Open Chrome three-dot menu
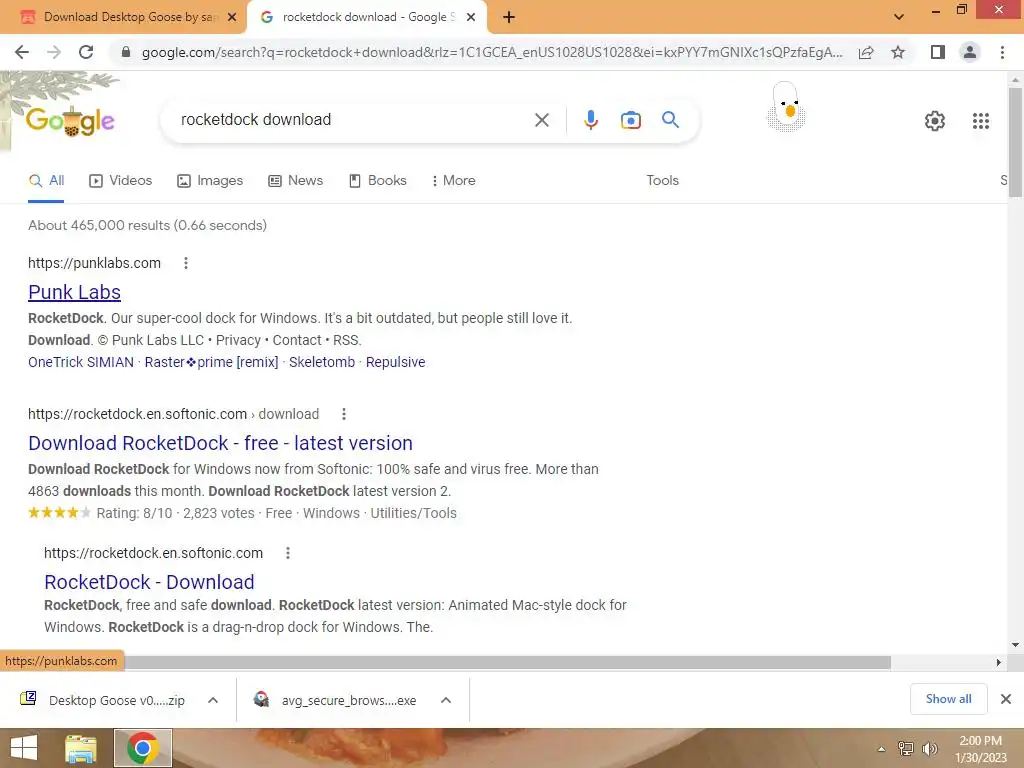 1002,52
